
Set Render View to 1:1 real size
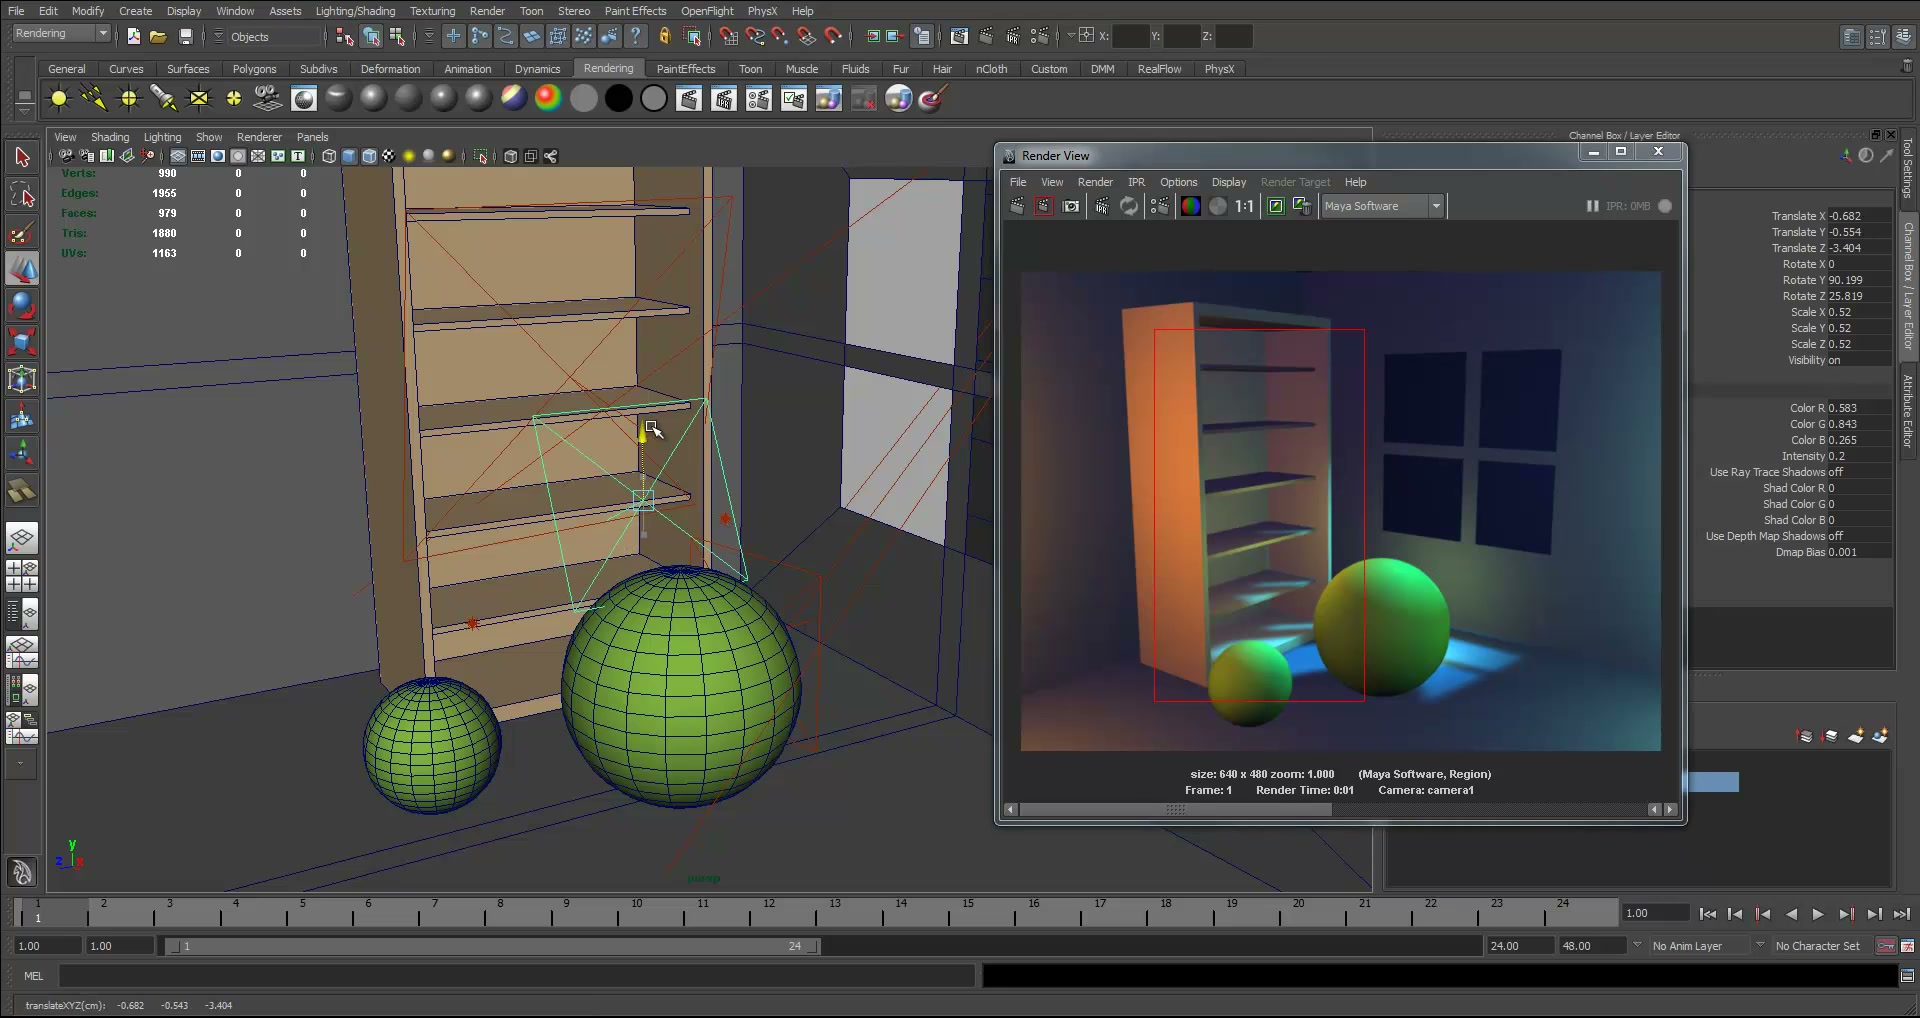[1244, 206]
